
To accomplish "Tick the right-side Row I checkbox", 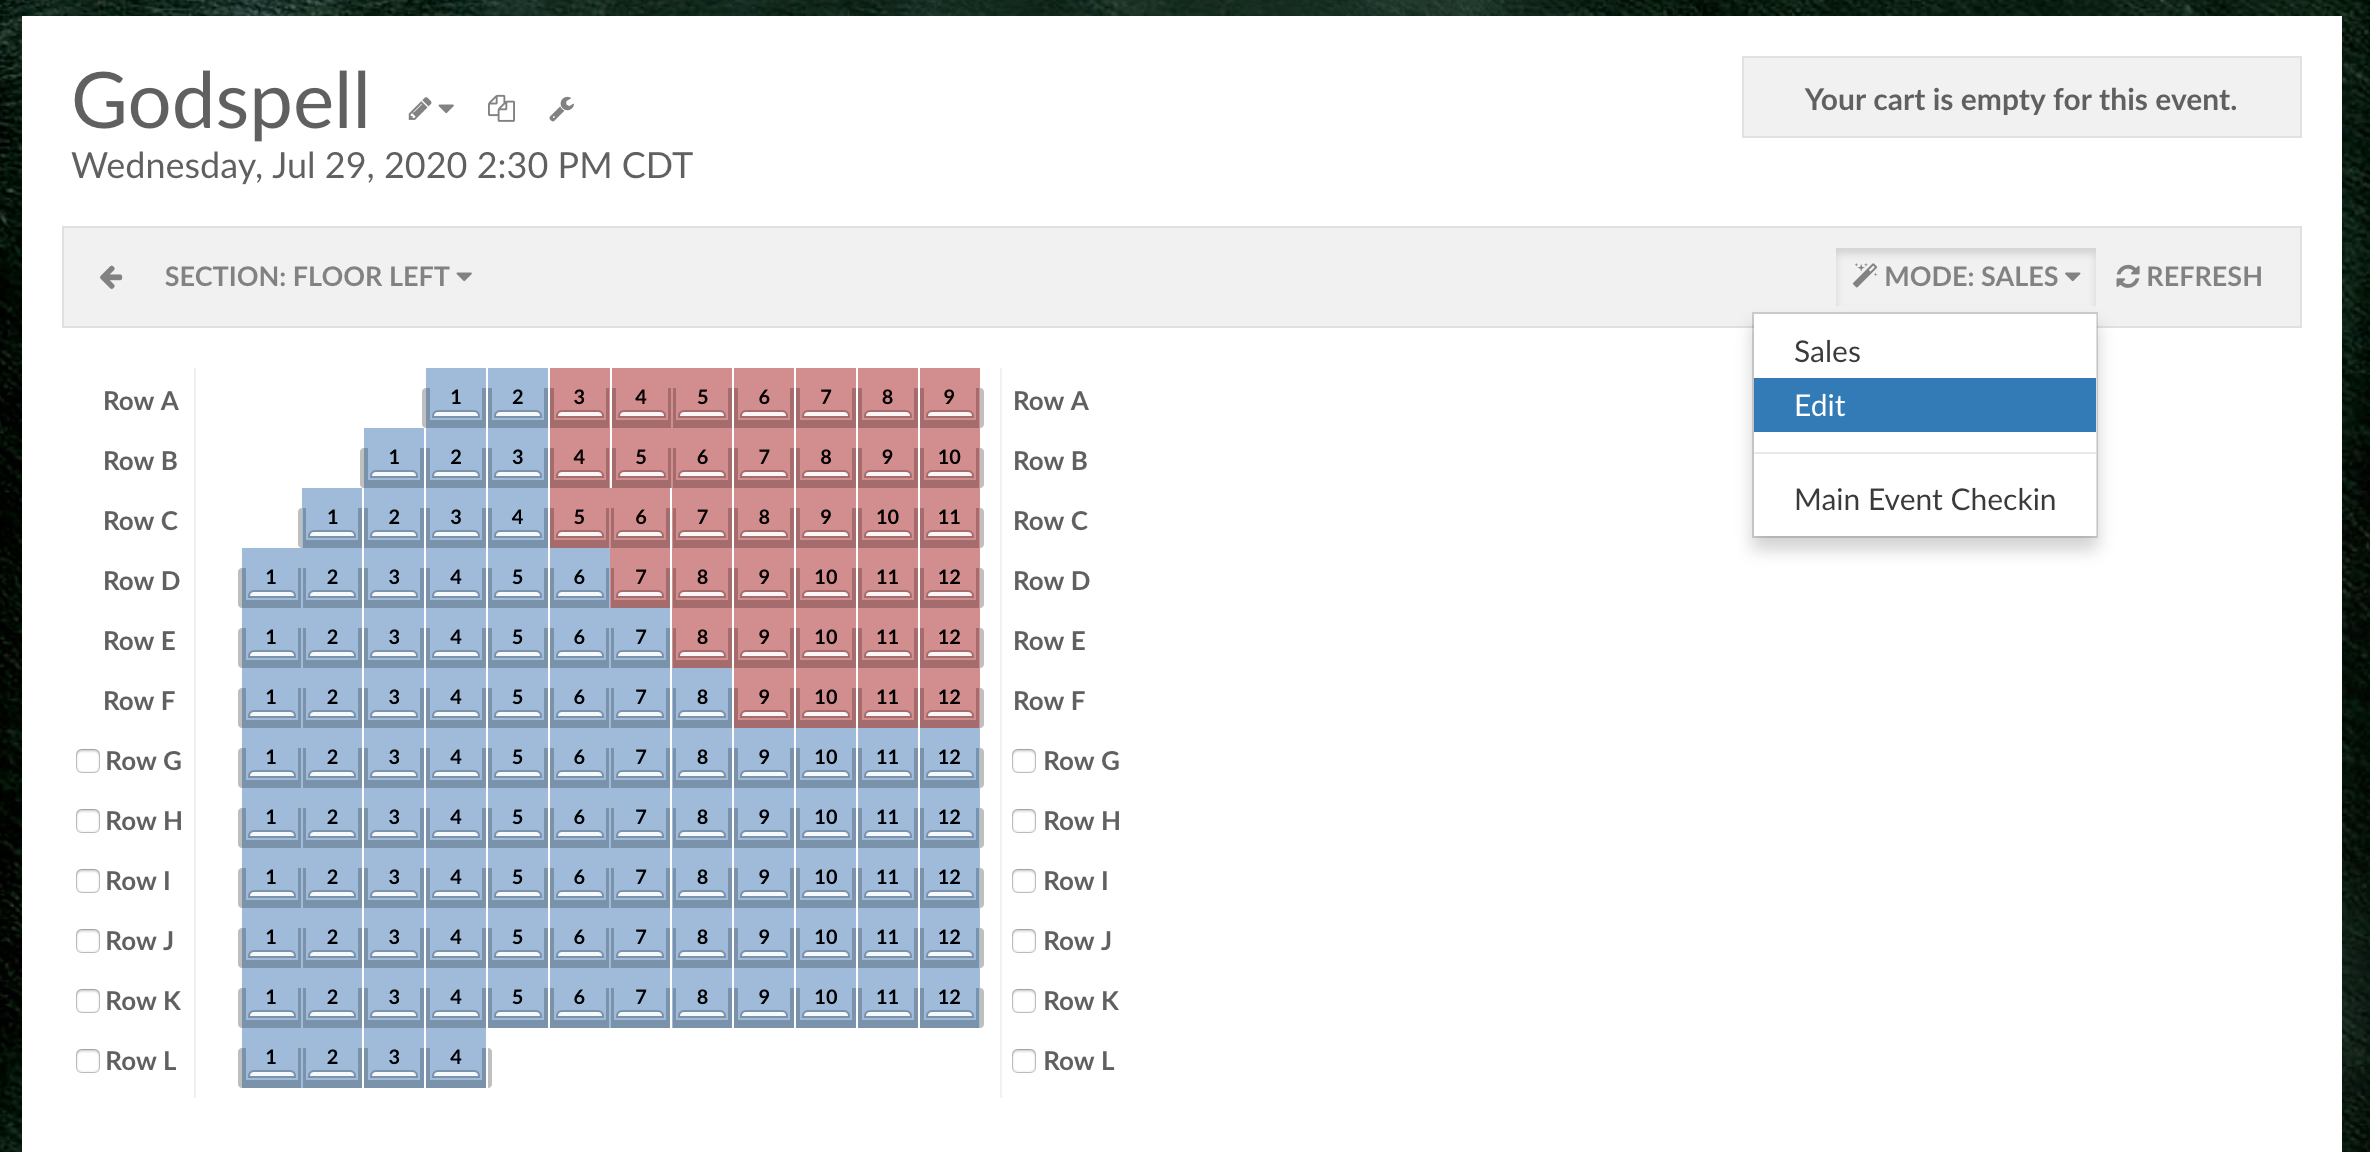I will 1024,881.
